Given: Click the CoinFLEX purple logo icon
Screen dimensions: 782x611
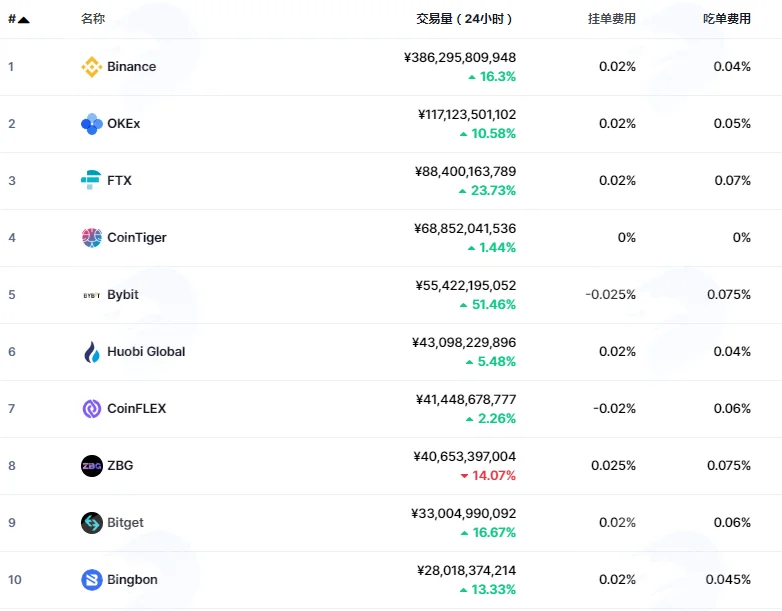Looking at the screenshot, I should point(92,408).
